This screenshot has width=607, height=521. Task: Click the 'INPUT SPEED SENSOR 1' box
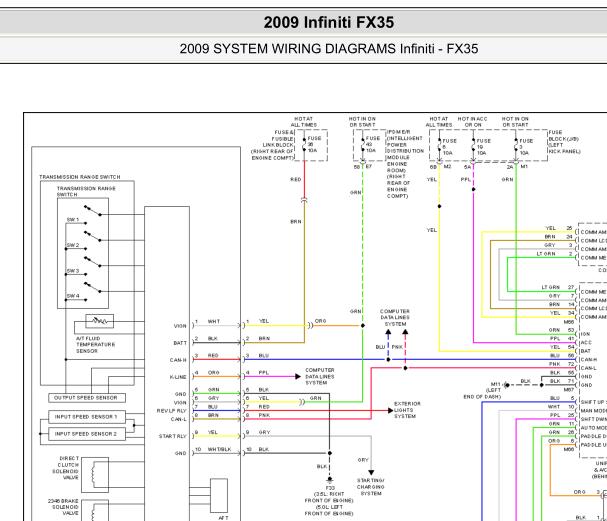click(x=87, y=417)
